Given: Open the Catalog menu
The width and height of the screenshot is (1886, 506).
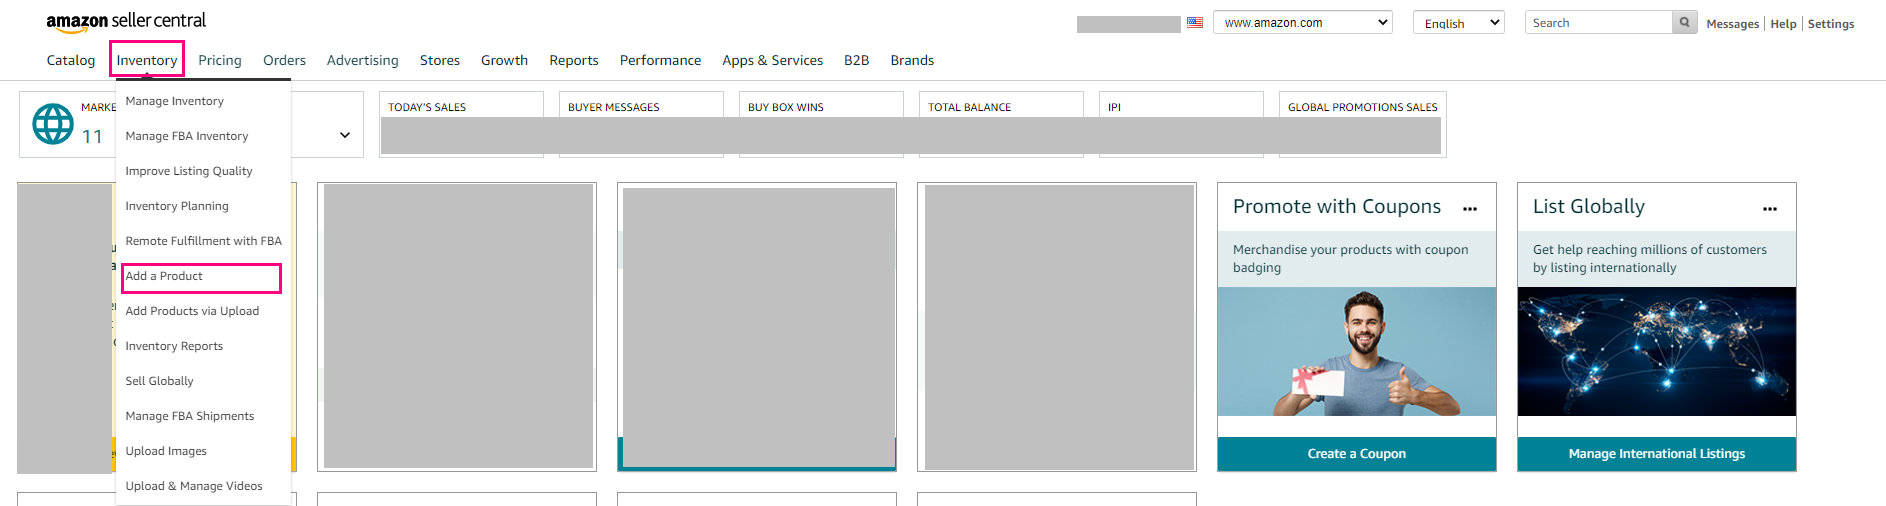Looking at the screenshot, I should tap(71, 60).
